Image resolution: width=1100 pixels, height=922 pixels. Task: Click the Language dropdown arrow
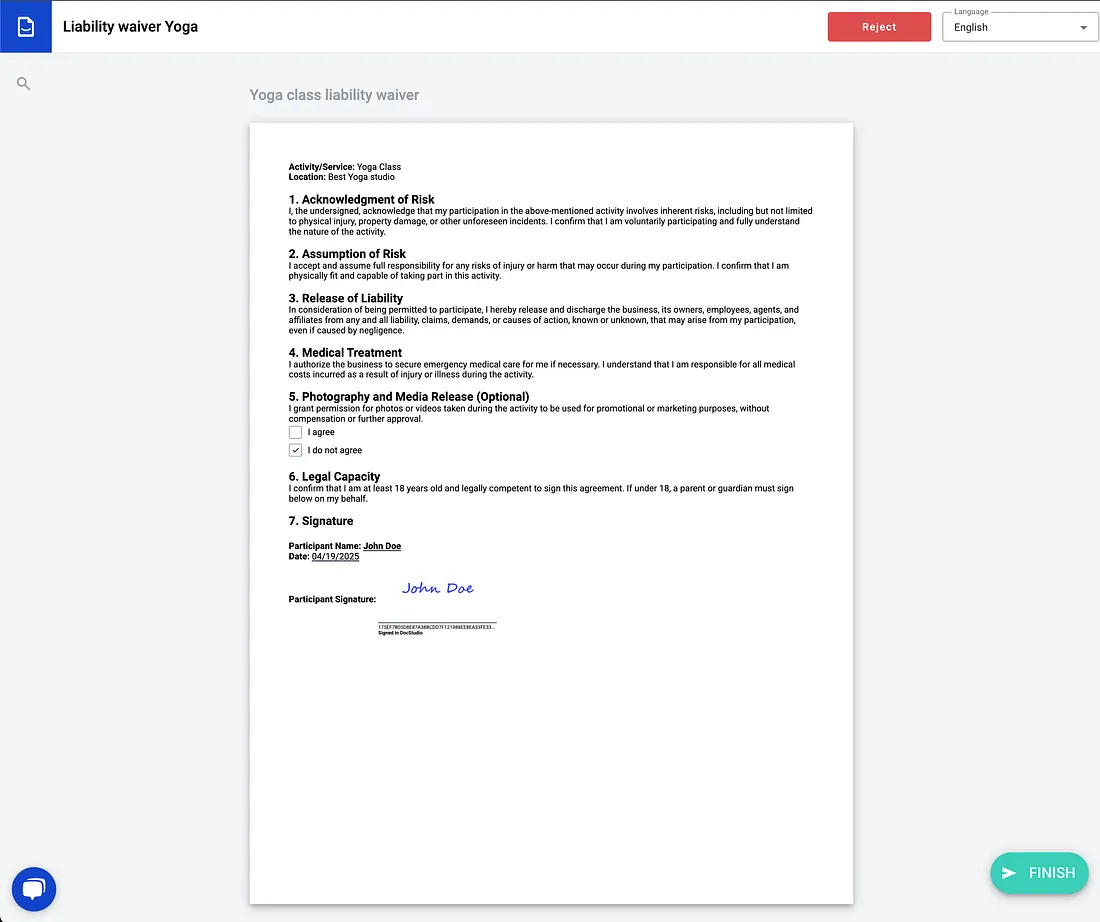click(1083, 28)
